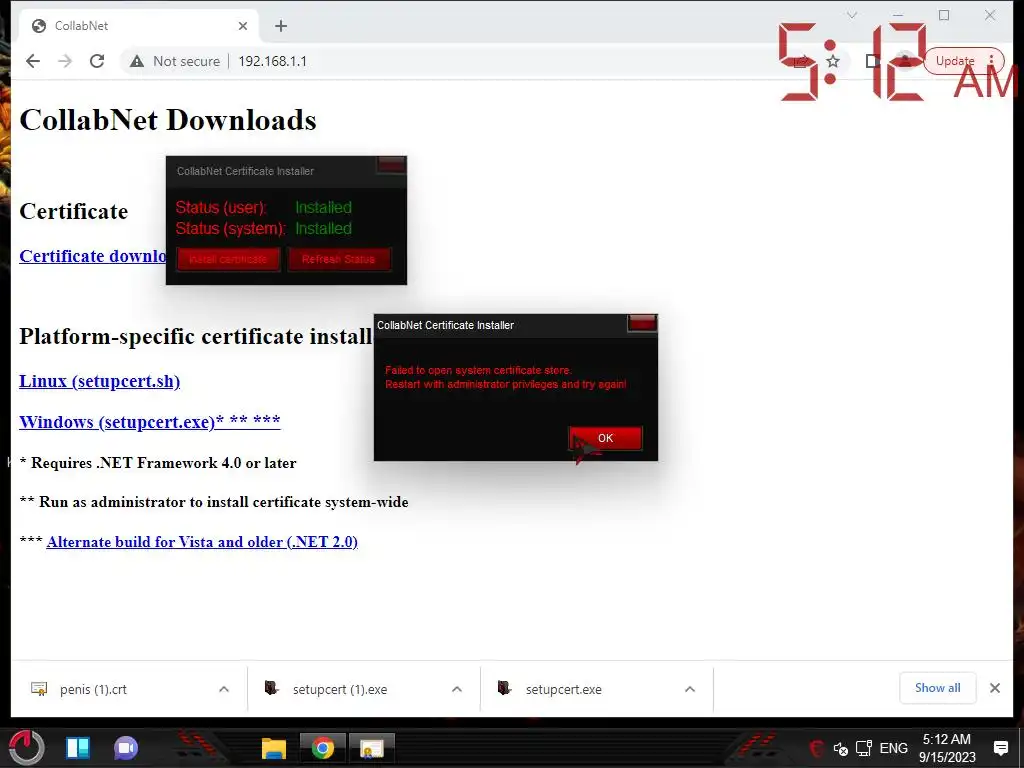This screenshot has height=768, width=1024.
Task: Open the setupcert.exe download item
Action: tap(563, 690)
